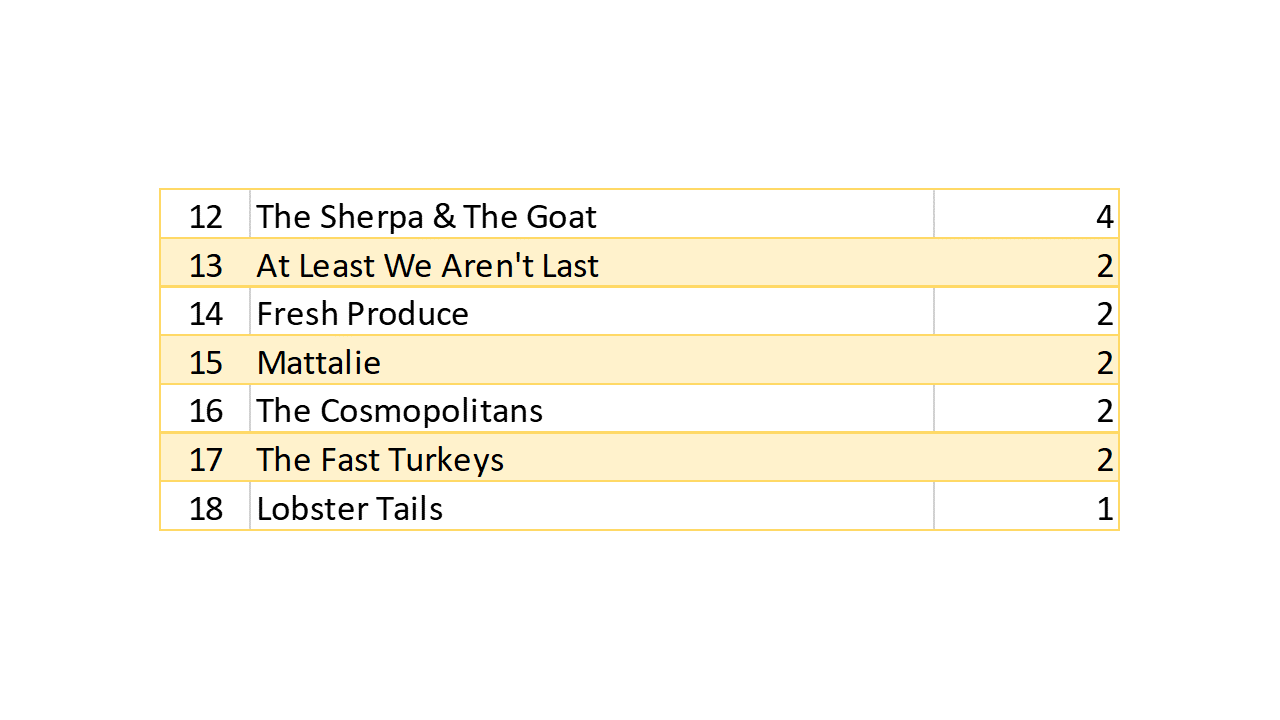Click rank number 15 cell
Screen dimensions: 1280x720
206,362
